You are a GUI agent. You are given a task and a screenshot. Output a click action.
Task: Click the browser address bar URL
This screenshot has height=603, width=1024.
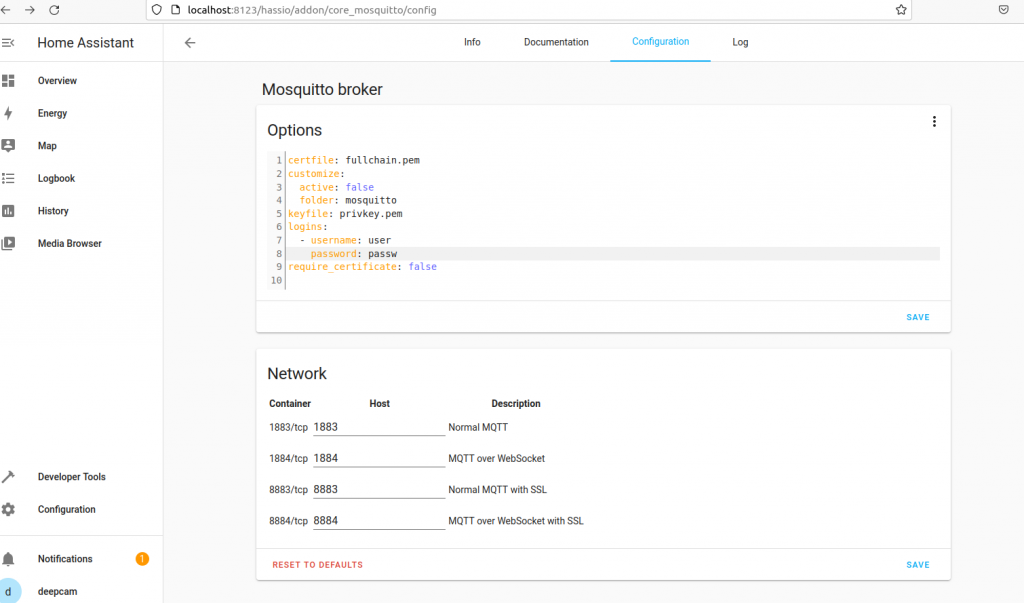coord(312,10)
